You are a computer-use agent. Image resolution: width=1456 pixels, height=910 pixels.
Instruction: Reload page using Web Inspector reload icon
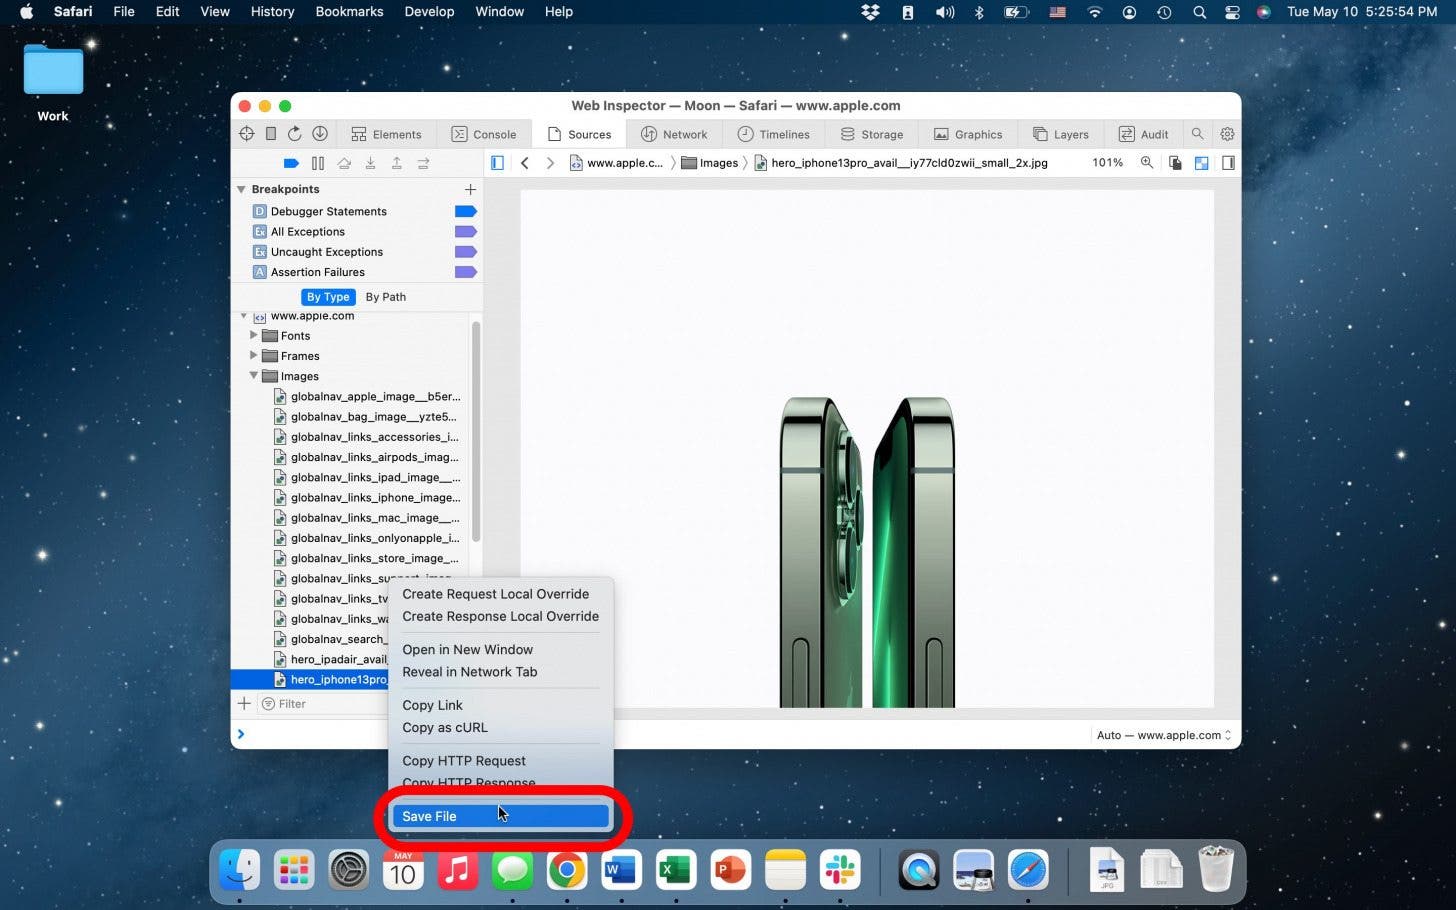click(295, 134)
